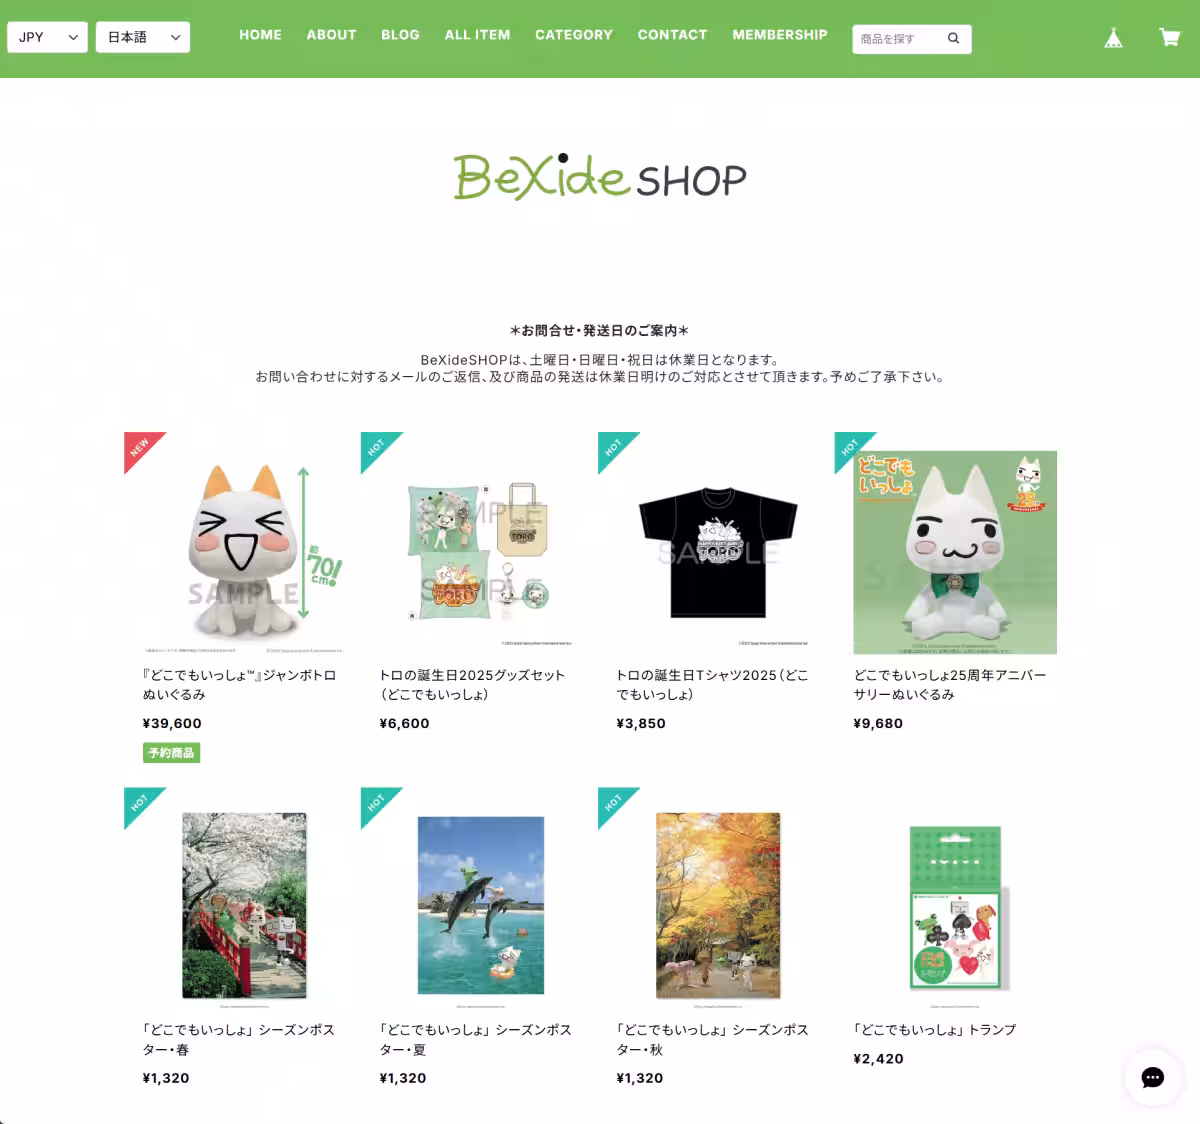Click the HOT ribbon on birthday goods set

[380, 450]
